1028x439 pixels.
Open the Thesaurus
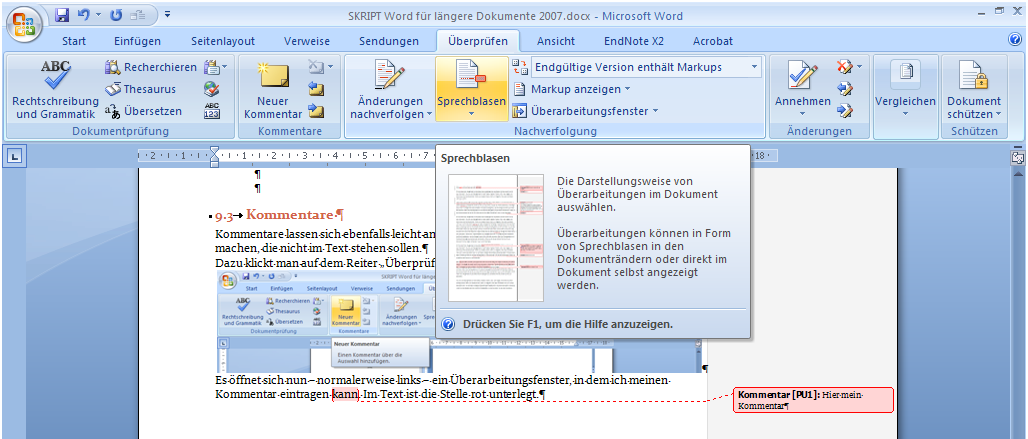tap(141, 89)
